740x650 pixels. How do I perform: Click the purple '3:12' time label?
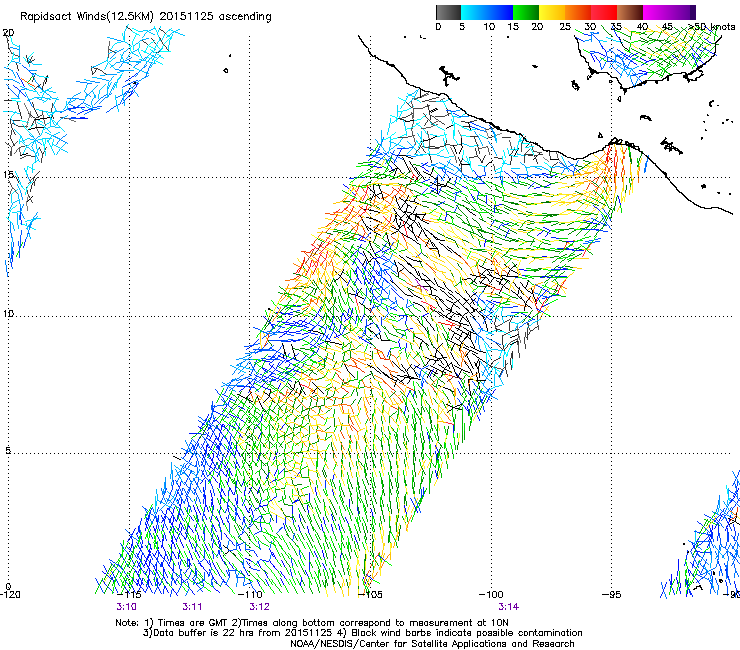pyautogui.click(x=260, y=607)
